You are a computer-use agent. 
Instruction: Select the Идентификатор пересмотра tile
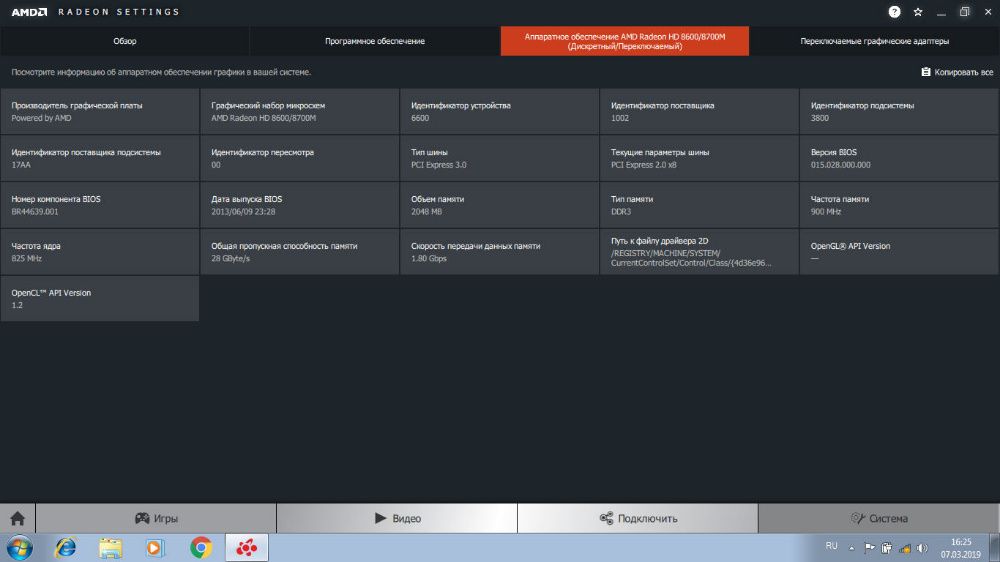[x=300, y=158]
